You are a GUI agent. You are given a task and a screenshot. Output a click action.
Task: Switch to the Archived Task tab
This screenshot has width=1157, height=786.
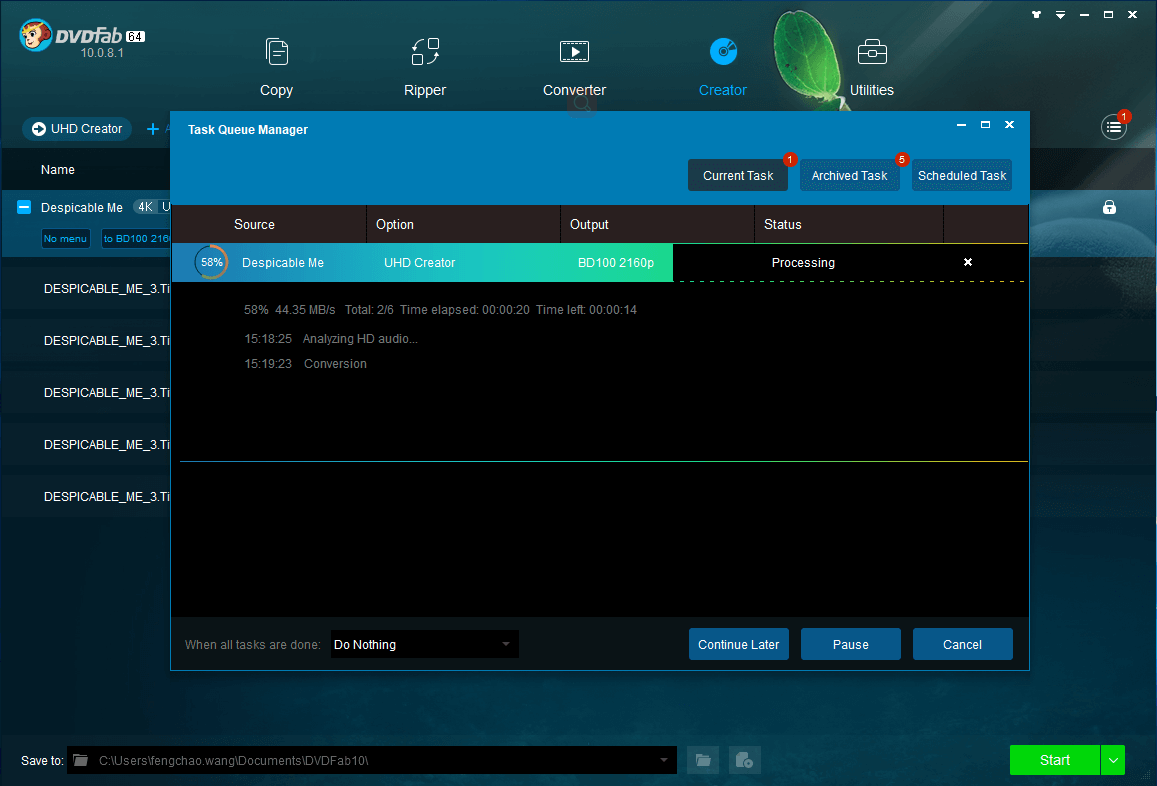coord(849,174)
